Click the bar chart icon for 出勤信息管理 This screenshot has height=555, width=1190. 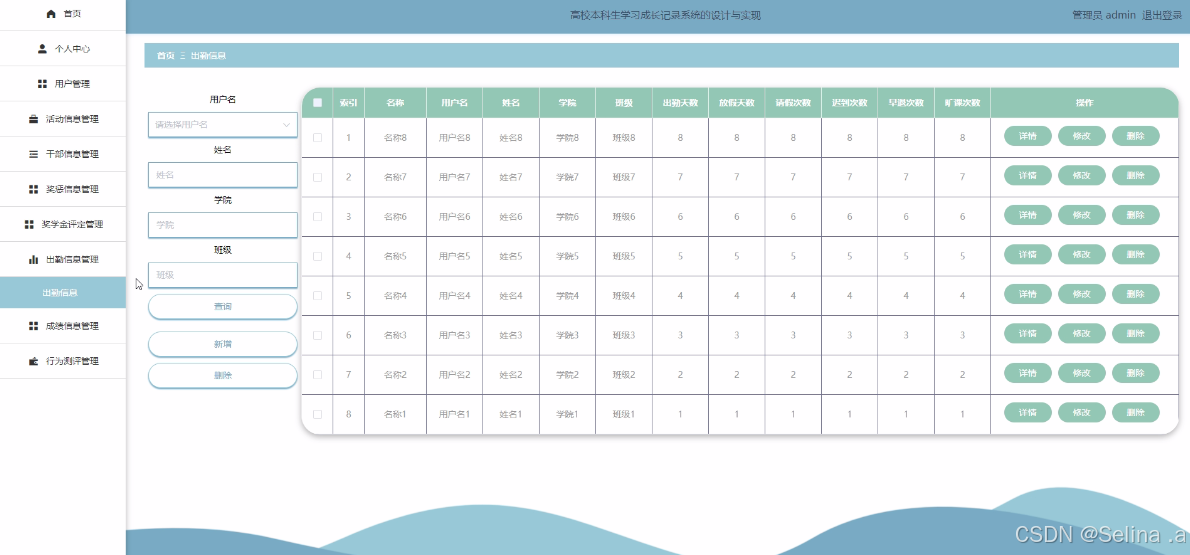[33, 259]
